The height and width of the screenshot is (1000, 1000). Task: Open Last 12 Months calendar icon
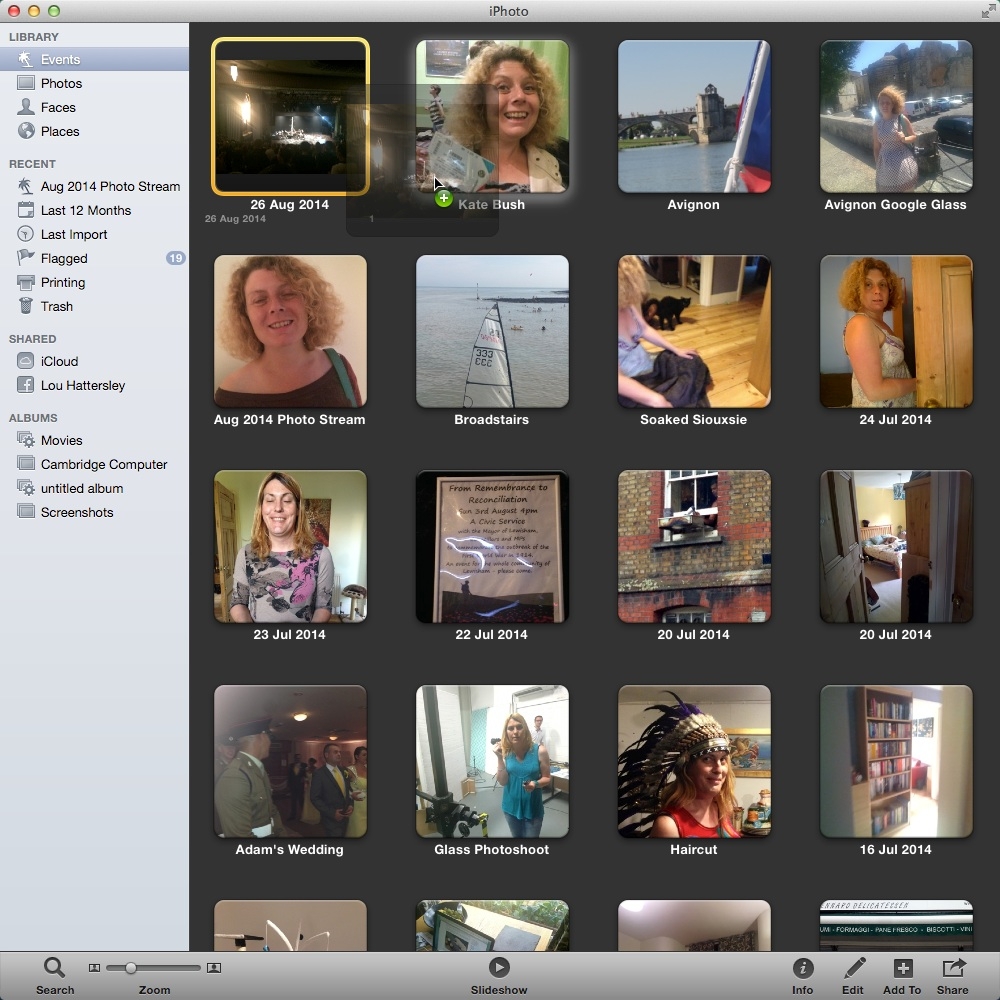[x=26, y=210]
